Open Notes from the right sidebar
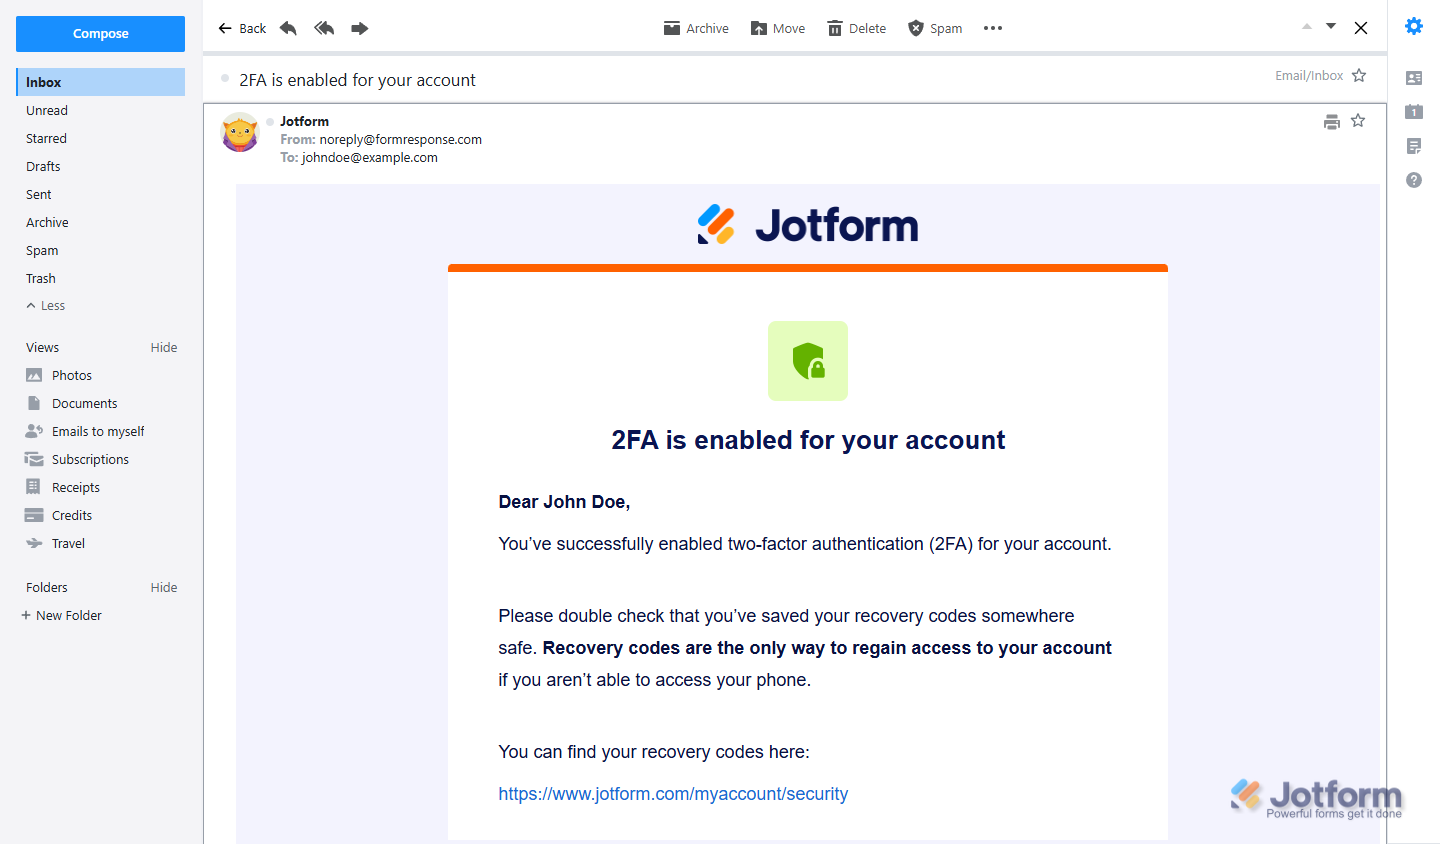The width and height of the screenshot is (1440, 844). pyautogui.click(x=1414, y=146)
